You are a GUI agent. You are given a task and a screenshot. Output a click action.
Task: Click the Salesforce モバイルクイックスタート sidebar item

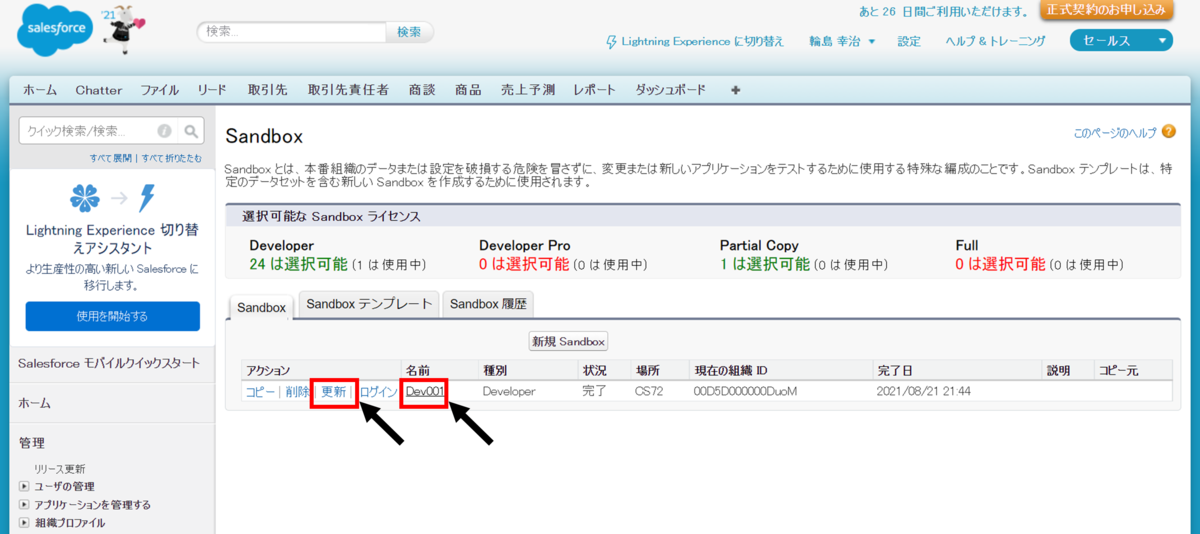tap(109, 363)
